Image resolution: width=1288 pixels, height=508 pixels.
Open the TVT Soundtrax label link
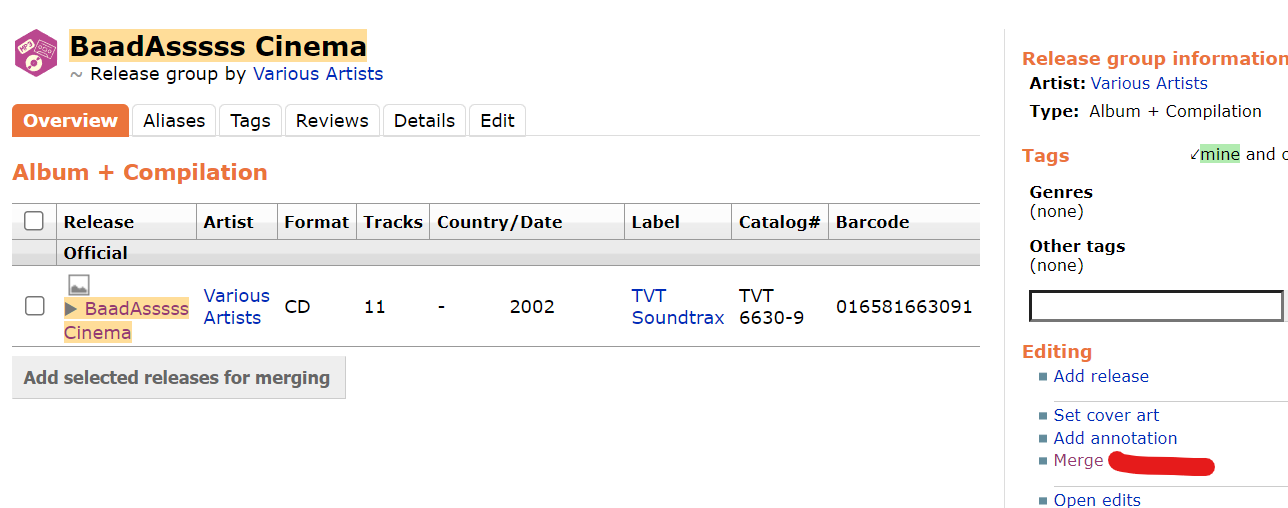(677, 307)
